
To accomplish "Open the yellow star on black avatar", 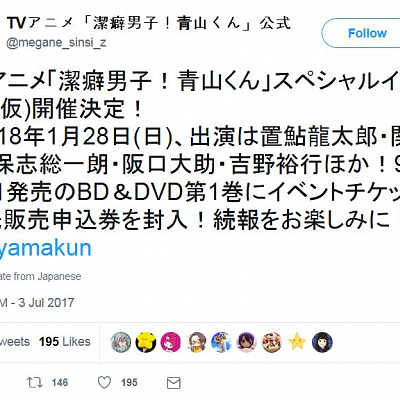I will (146, 342).
